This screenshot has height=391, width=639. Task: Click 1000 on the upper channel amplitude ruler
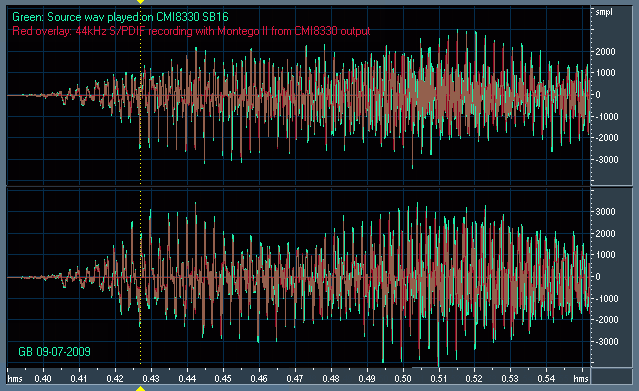coord(606,73)
